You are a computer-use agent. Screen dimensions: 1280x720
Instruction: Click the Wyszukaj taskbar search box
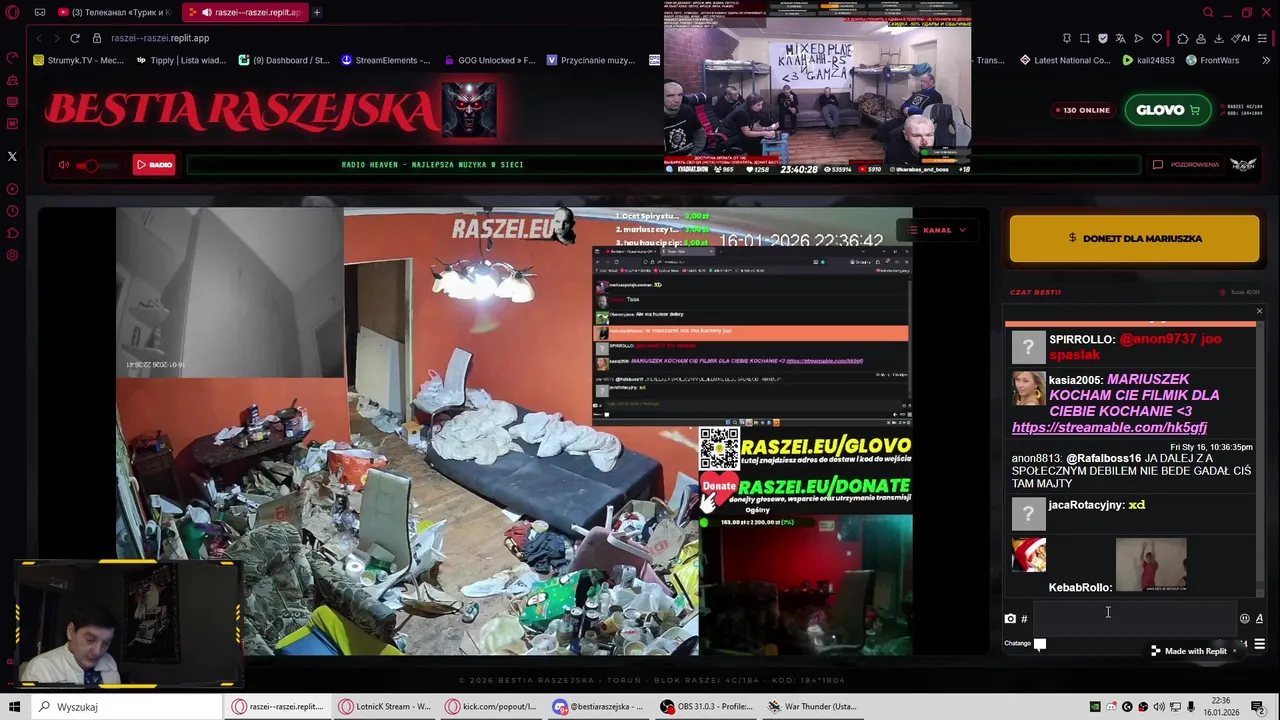(x=127, y=707)
